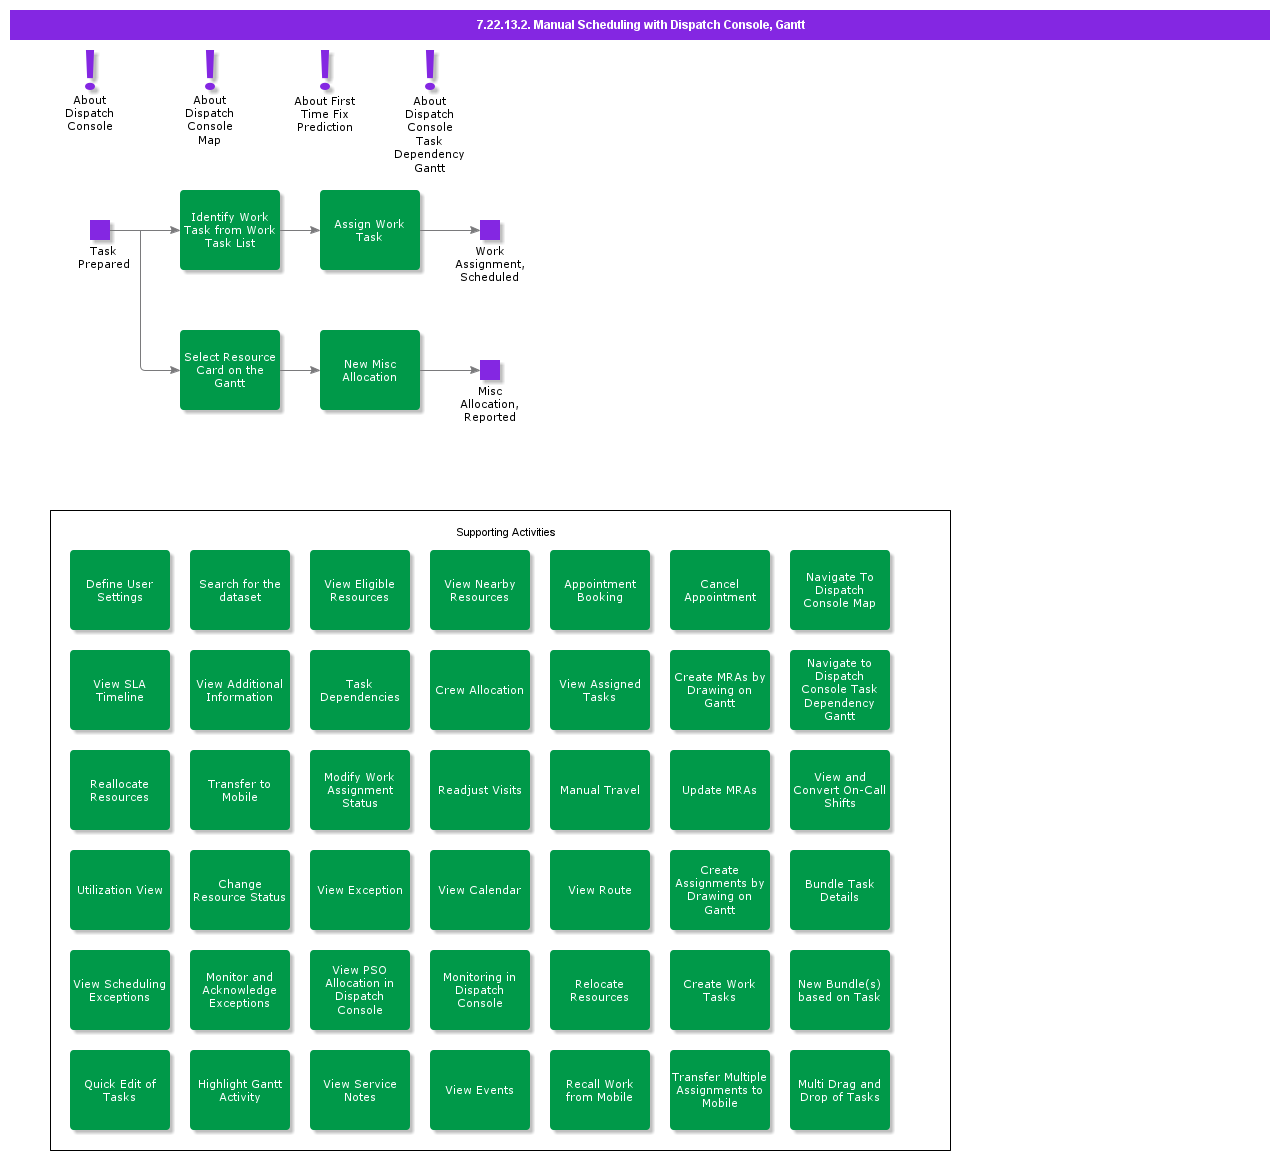This screenshot has height=1160, width=1280.
Task: Open the Task Dependencies activity
Action: 360,690
